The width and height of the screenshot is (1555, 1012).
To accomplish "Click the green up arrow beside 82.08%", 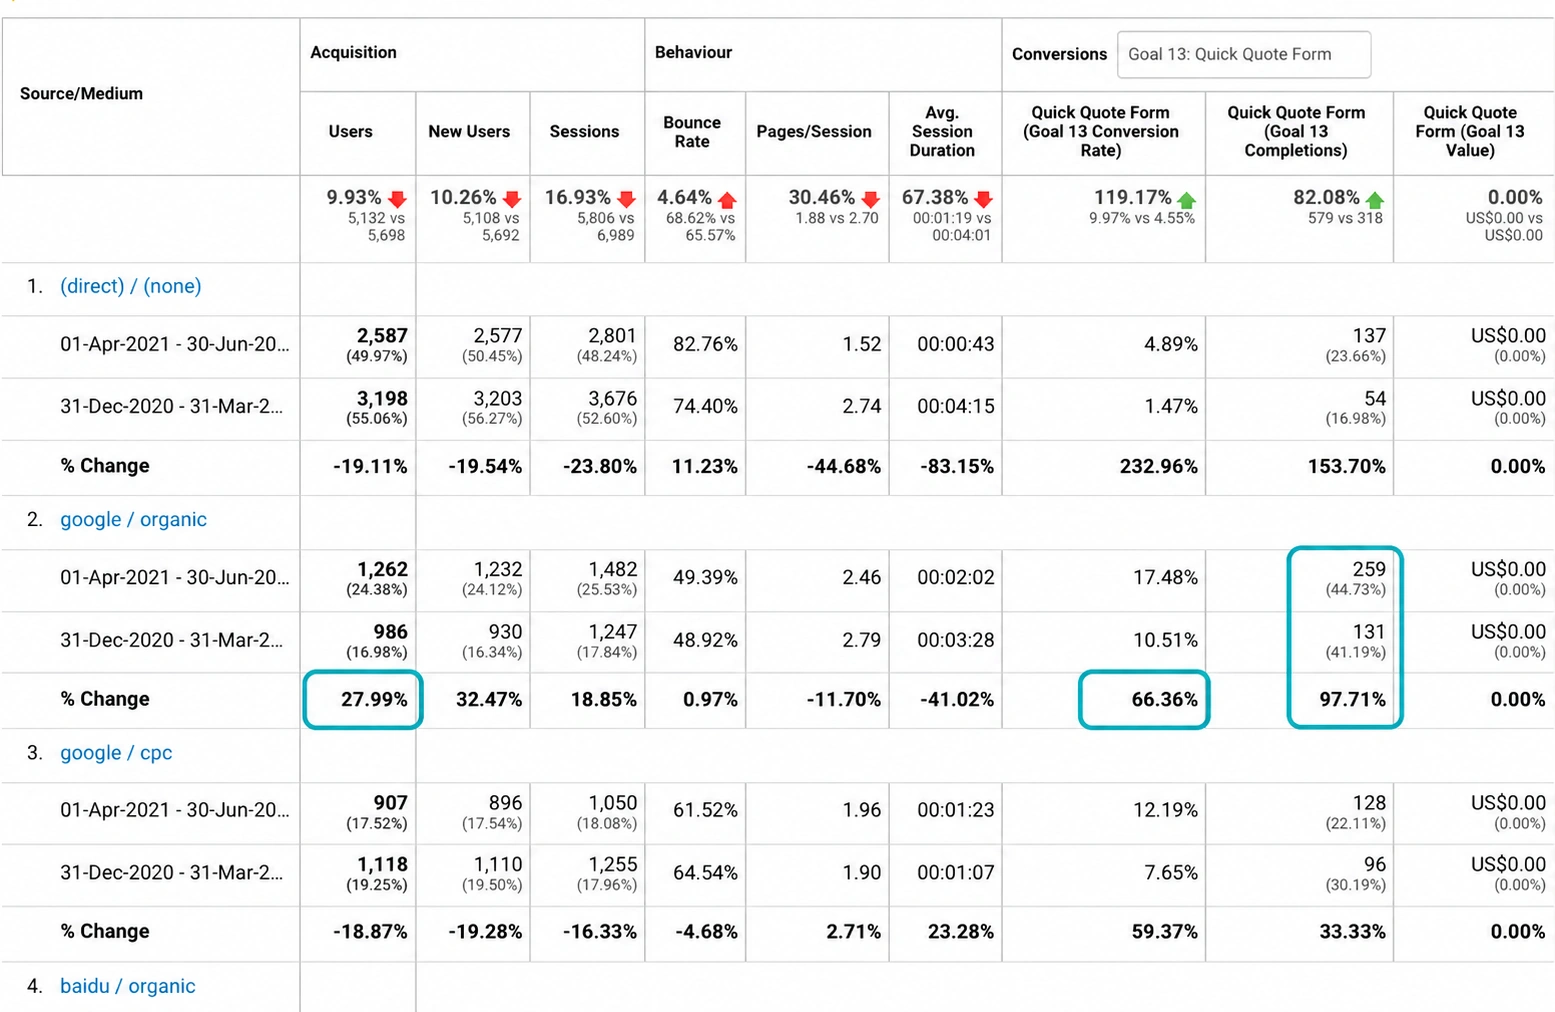I will [x=1375, y=199].
